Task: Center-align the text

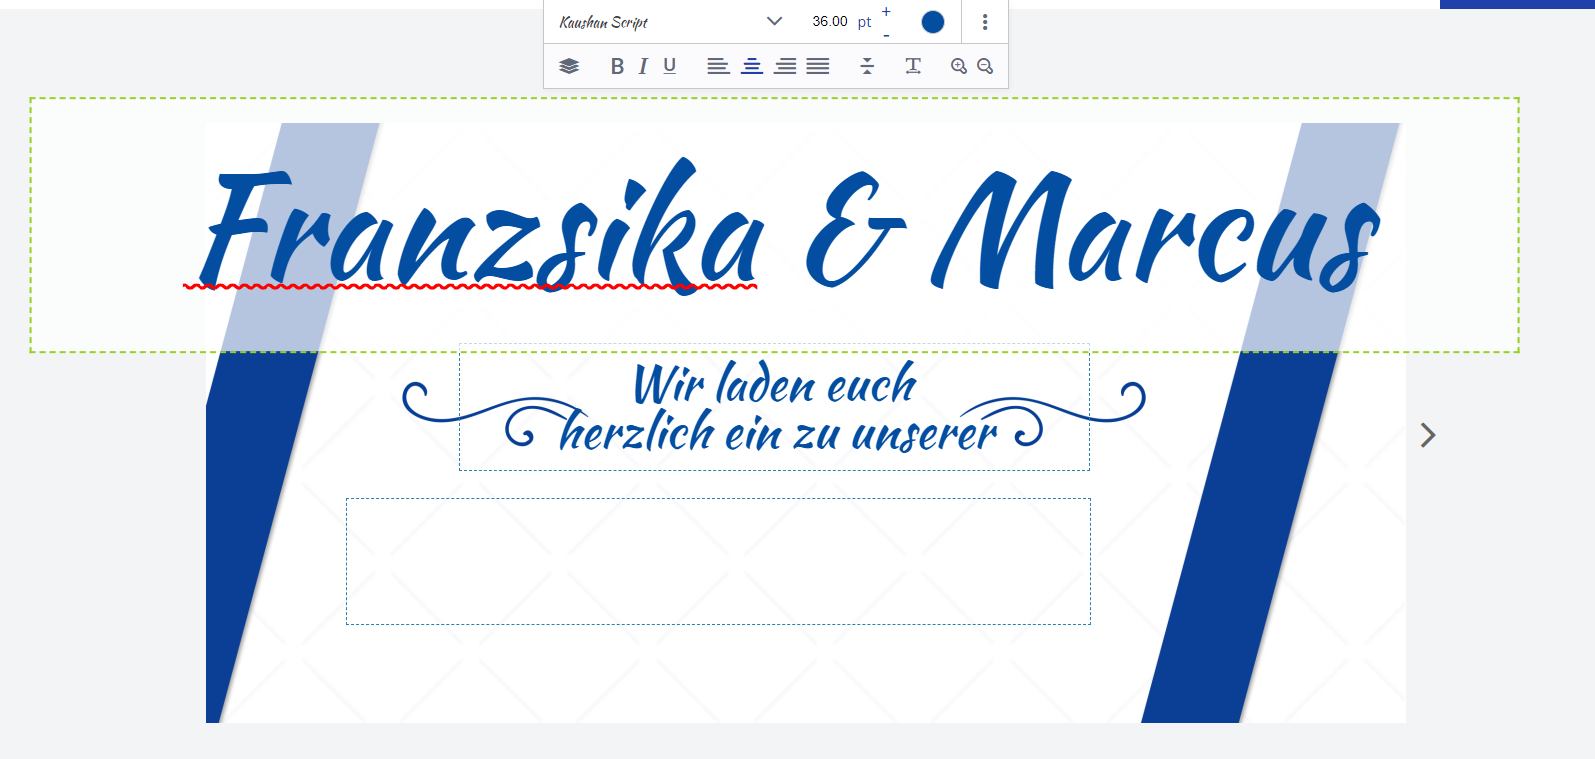Action: pos(752,66)
